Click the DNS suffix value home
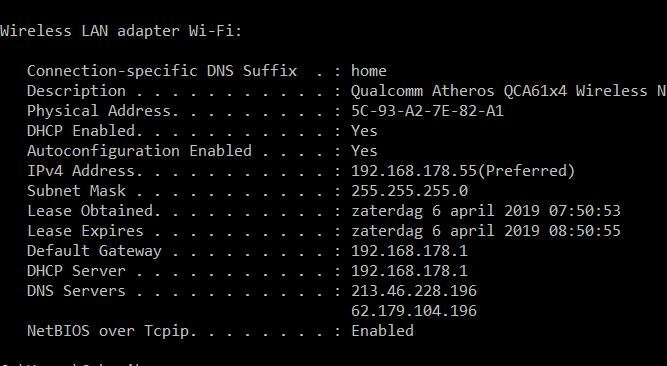Screen dimensions: 667x366 pyautogui.click(x=369, y=71)
